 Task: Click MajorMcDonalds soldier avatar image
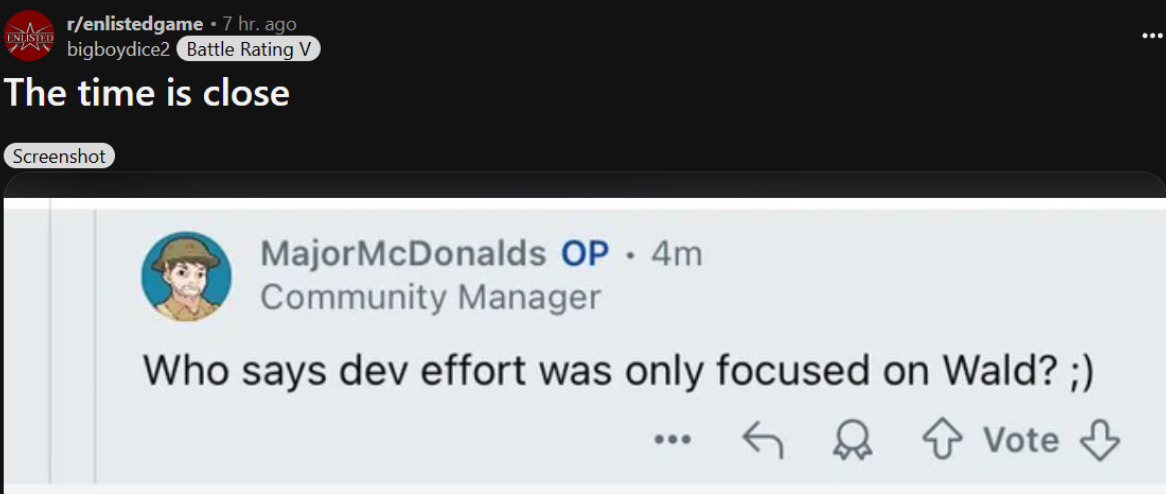pos(187,276)
